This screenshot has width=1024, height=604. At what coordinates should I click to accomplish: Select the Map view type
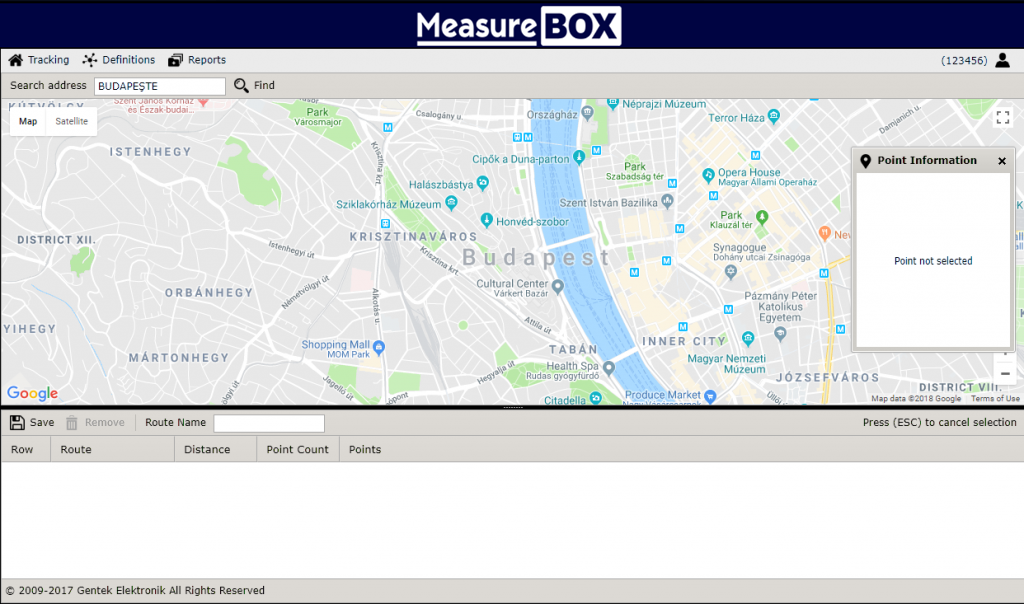pyautogui.click(x=28, y=121)
